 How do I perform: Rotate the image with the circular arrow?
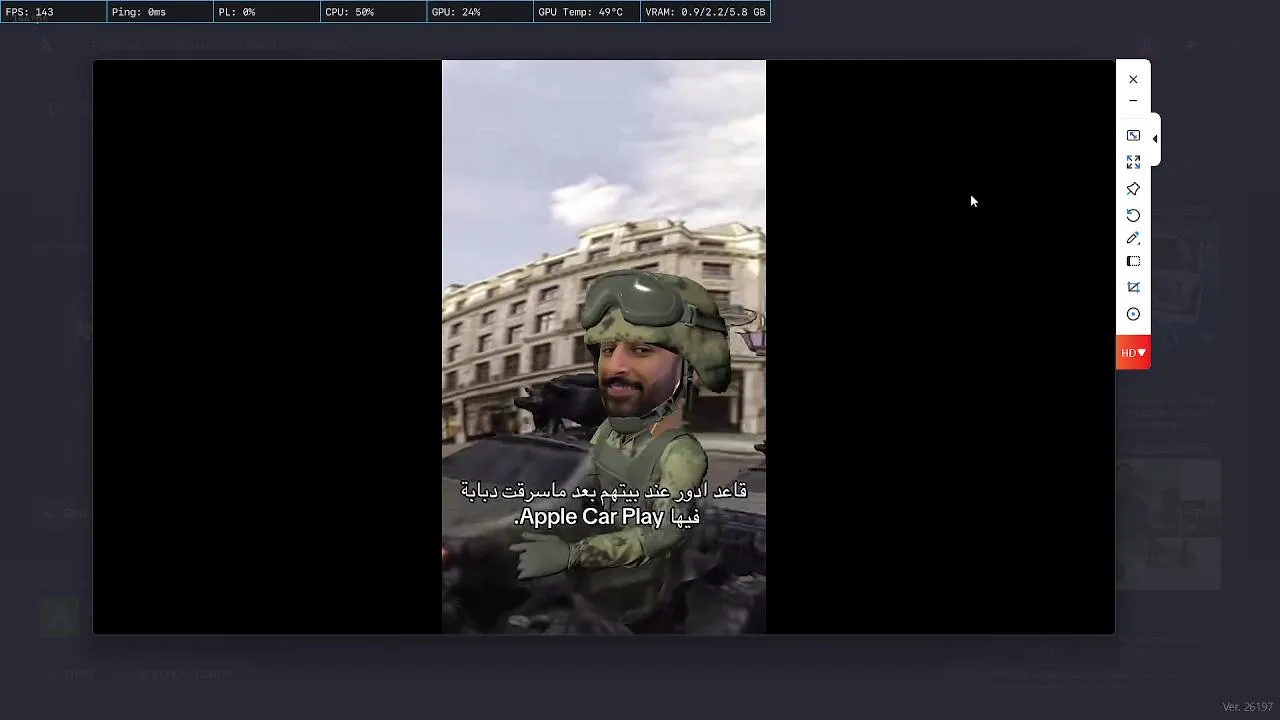[x=1133, y=214]
